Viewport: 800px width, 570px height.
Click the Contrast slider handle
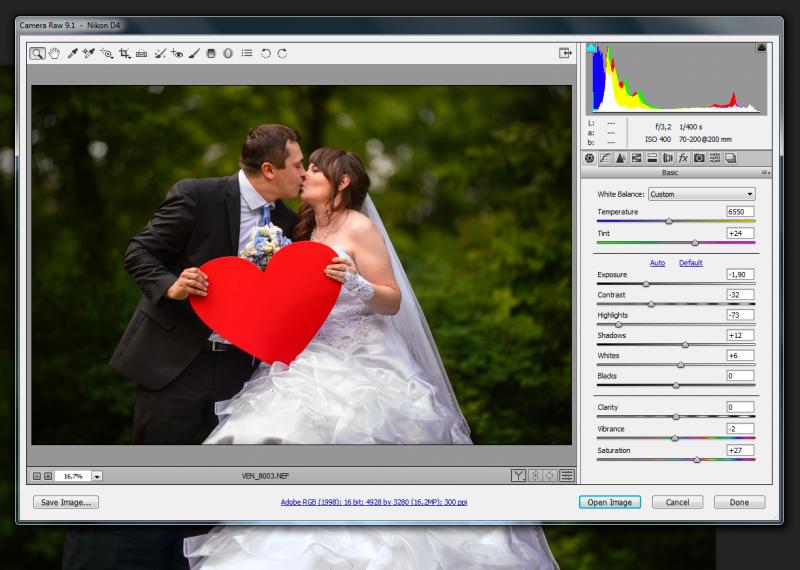point(651,304)
